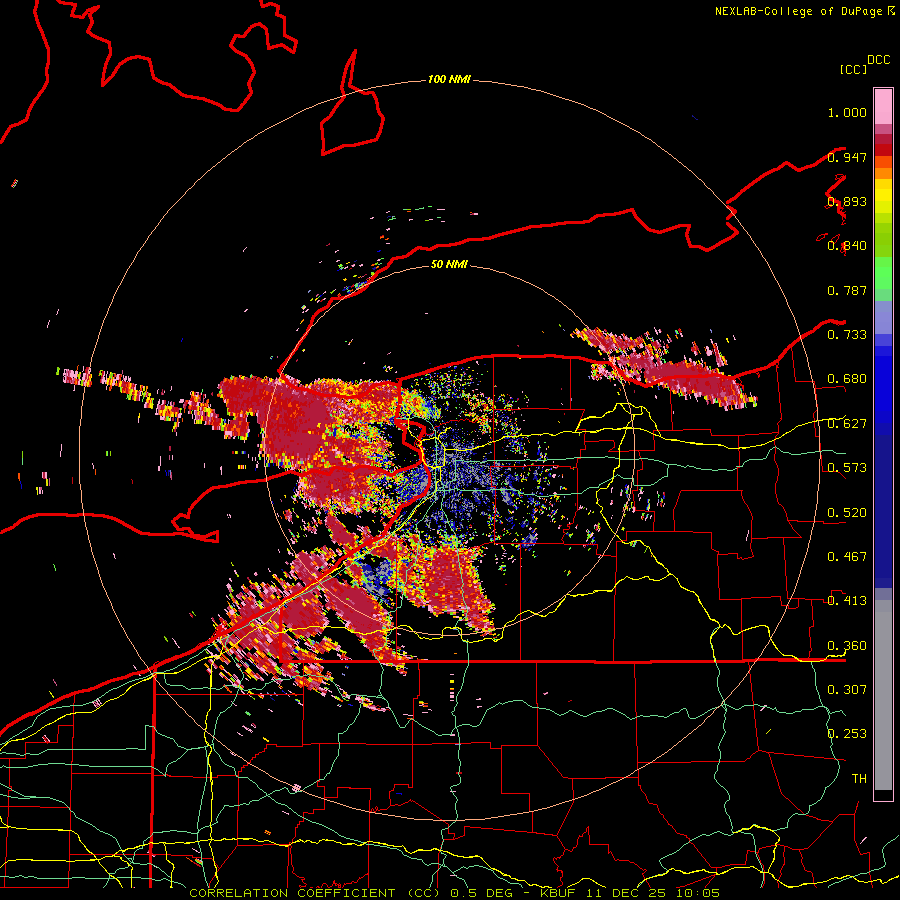Click the 50 NMI range ring label

(449, 264)
